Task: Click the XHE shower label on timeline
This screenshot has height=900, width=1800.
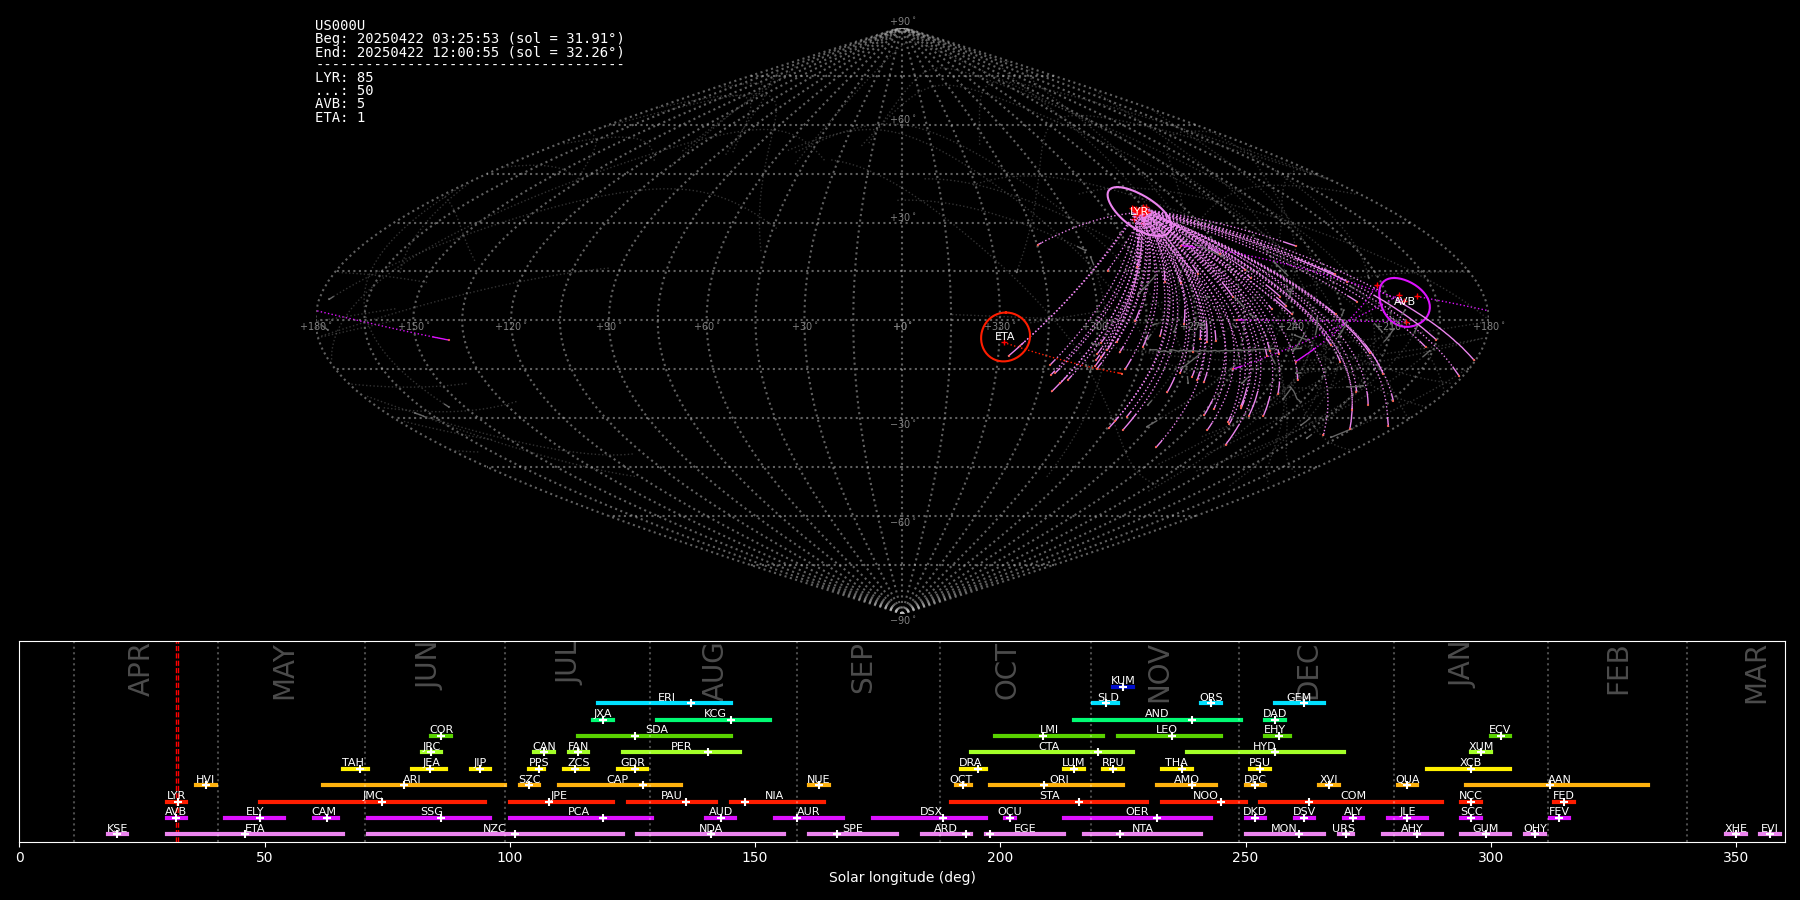Action: click(x=1736, y=829)
